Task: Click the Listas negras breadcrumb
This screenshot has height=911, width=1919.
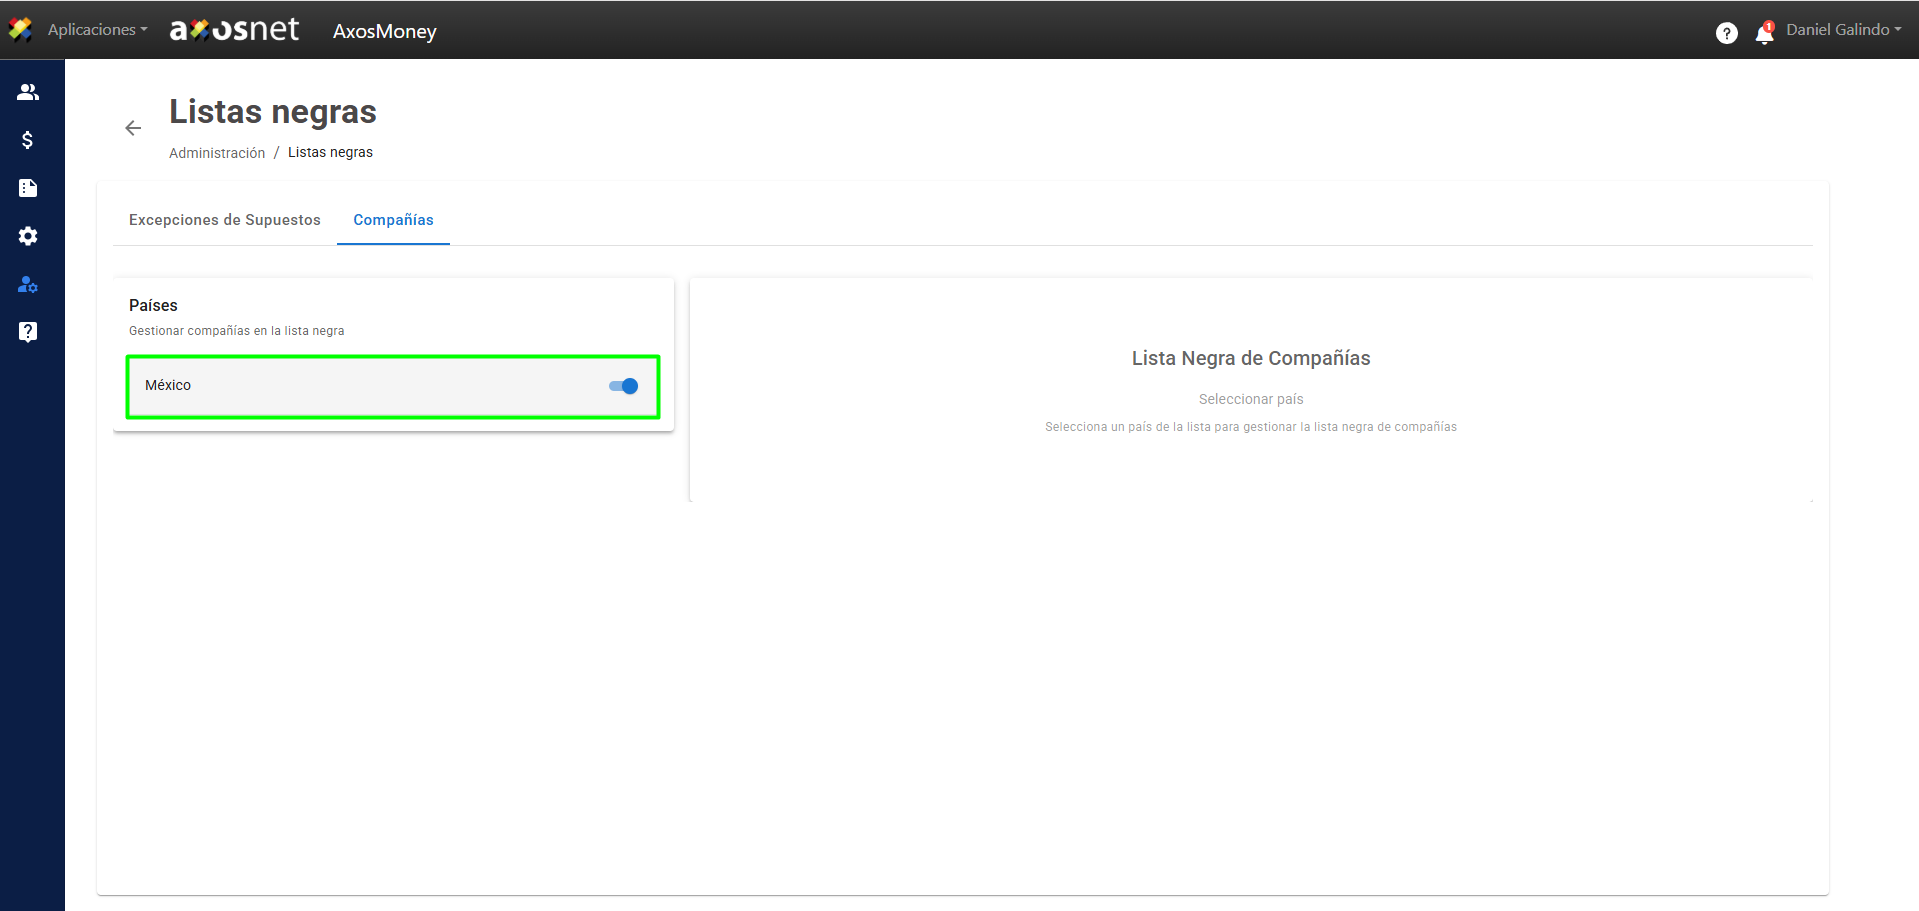Action: coord(330,153)
